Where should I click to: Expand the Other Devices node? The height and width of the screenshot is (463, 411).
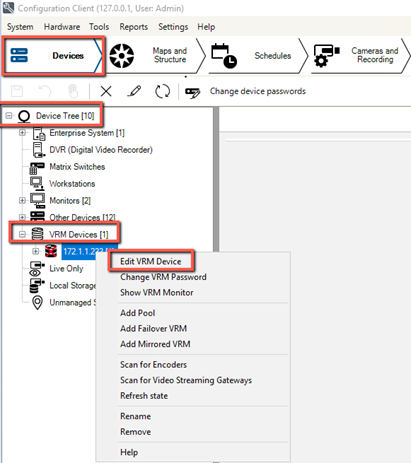pyautogui.click(x=22, y=217)
